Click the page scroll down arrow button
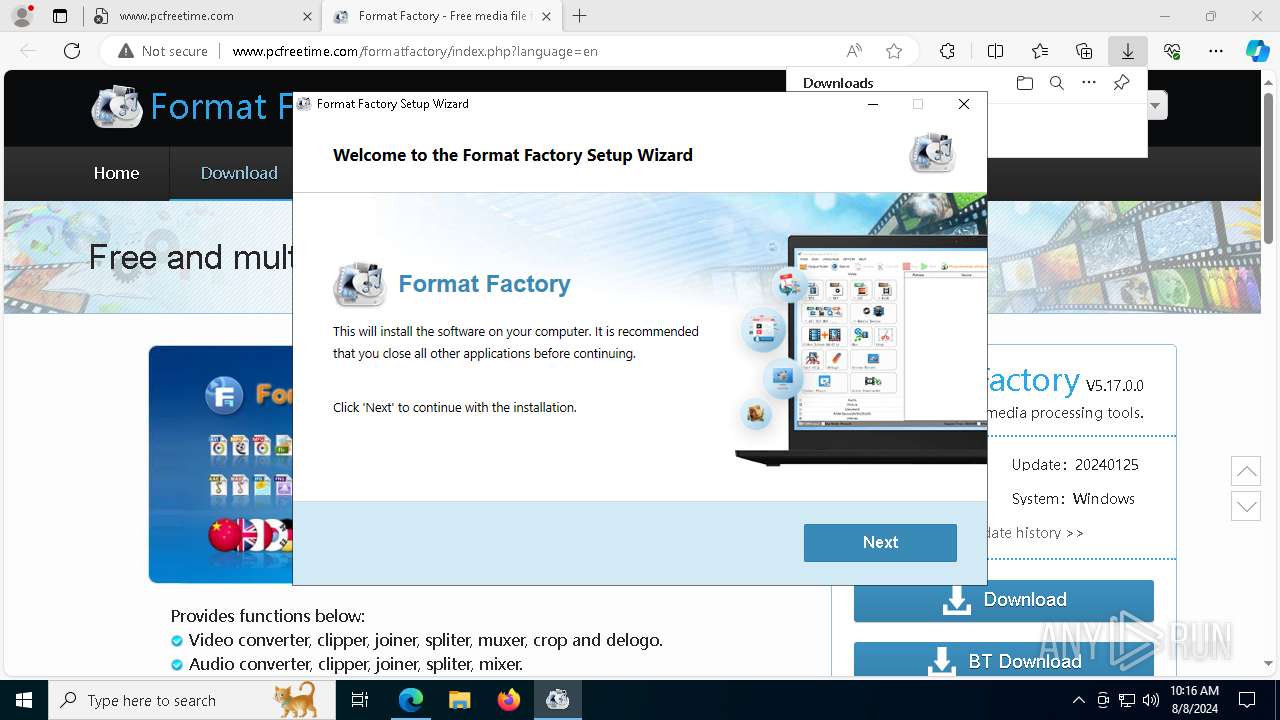 click(x=1246, y=505)
